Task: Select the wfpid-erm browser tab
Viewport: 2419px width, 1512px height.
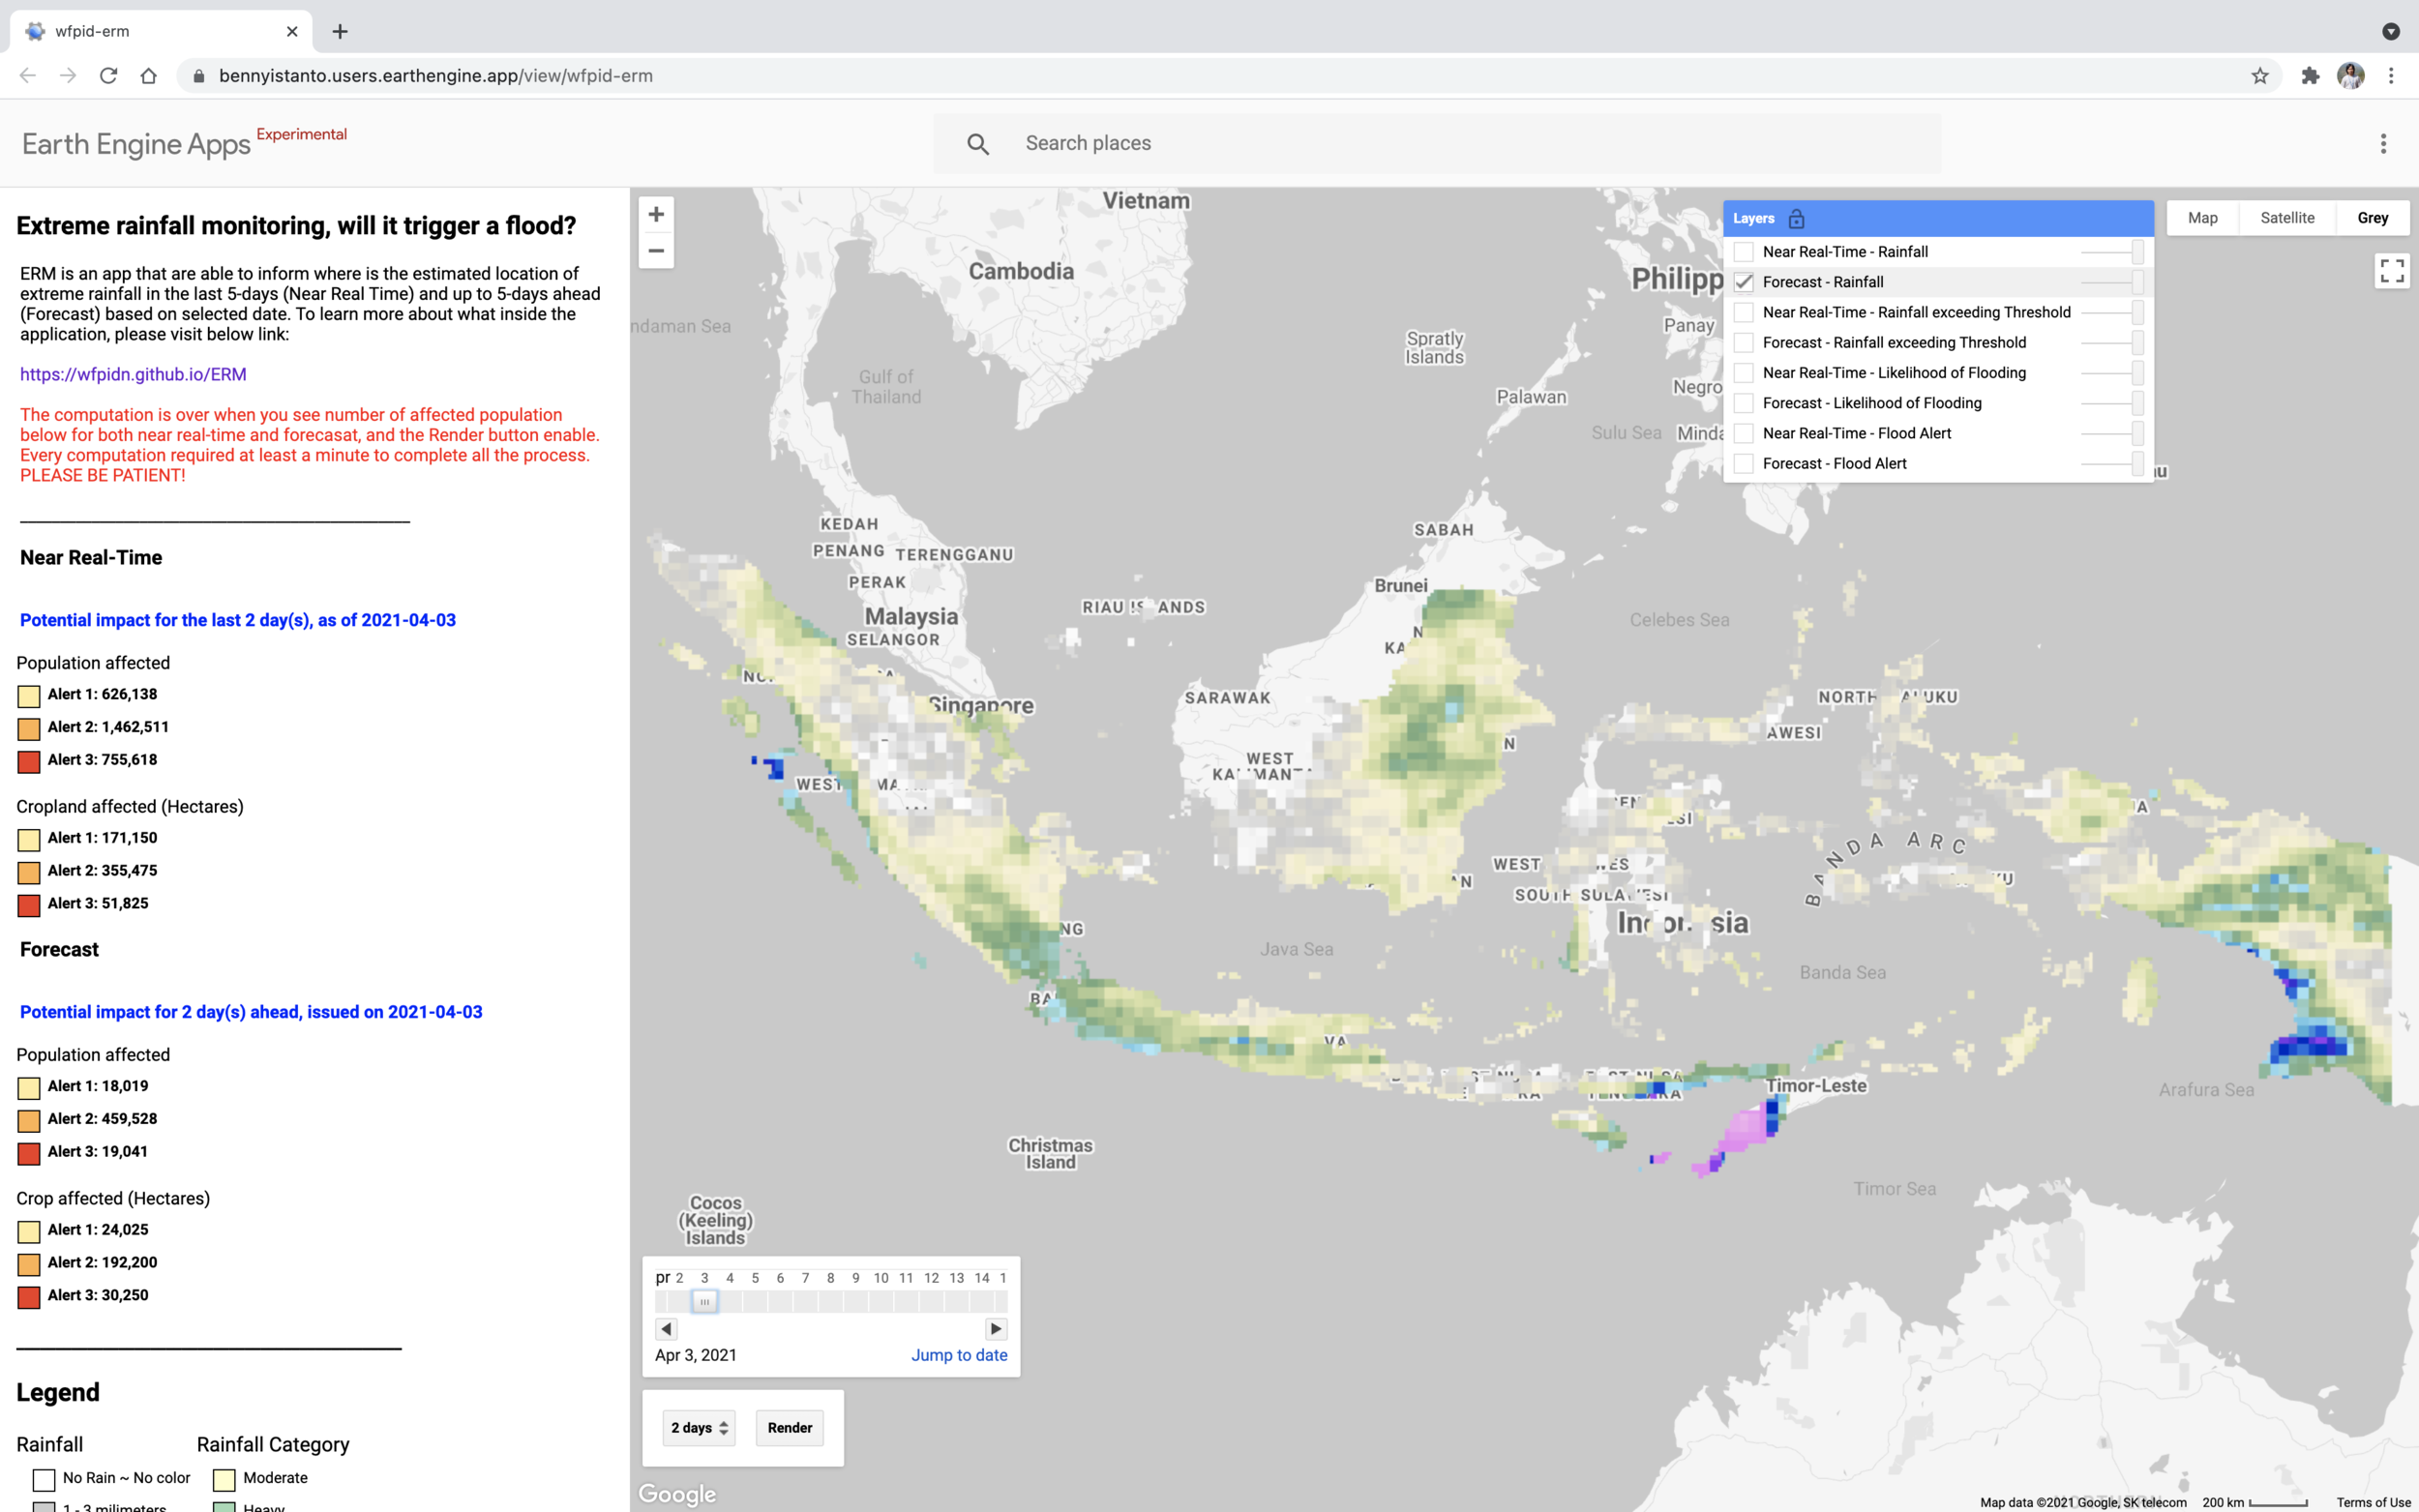Action: (160, 32)
